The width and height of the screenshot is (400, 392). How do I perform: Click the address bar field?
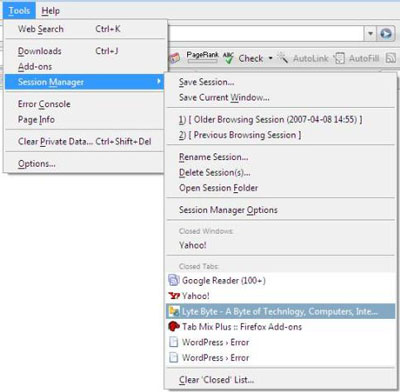tap(266, 33)
